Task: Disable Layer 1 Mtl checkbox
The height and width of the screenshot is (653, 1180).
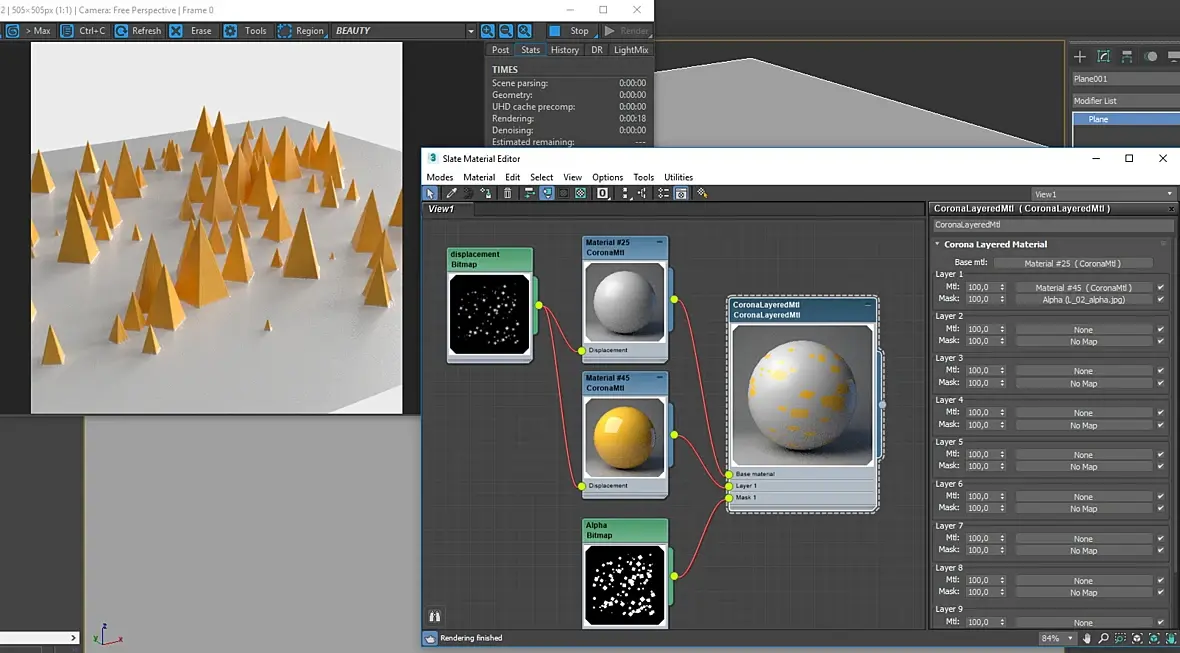Action: [1161, 287]
